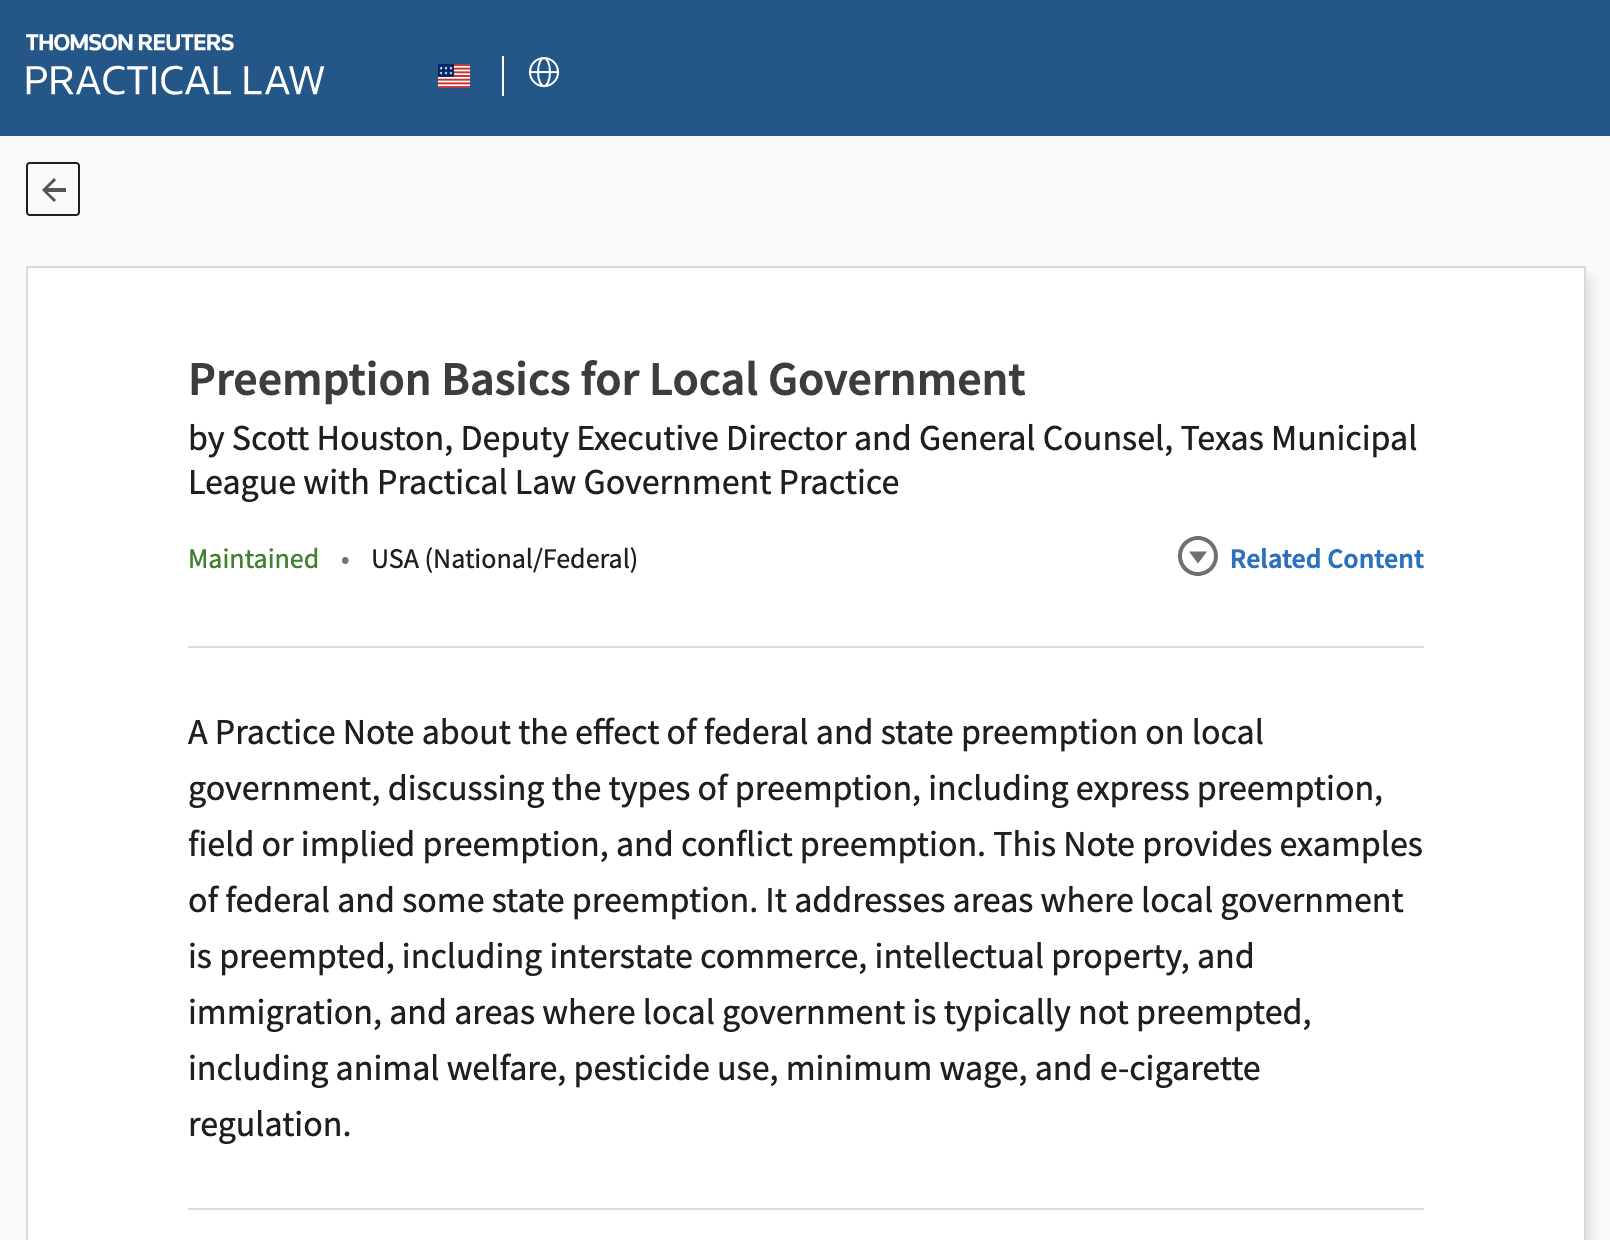Open the Related Content link
This screenshot has width=1610, height=1240.
coord(1326,559)
